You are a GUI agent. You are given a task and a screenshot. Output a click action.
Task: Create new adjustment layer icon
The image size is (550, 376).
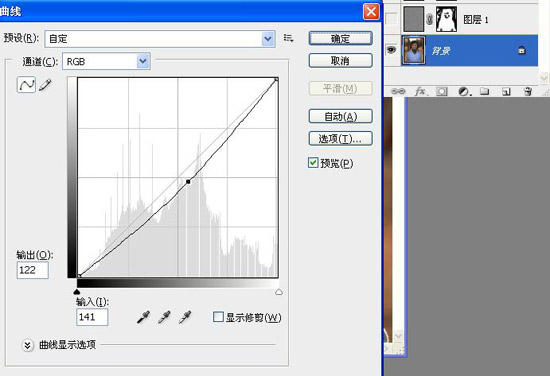pyautogui.click(x=464, y=92)
